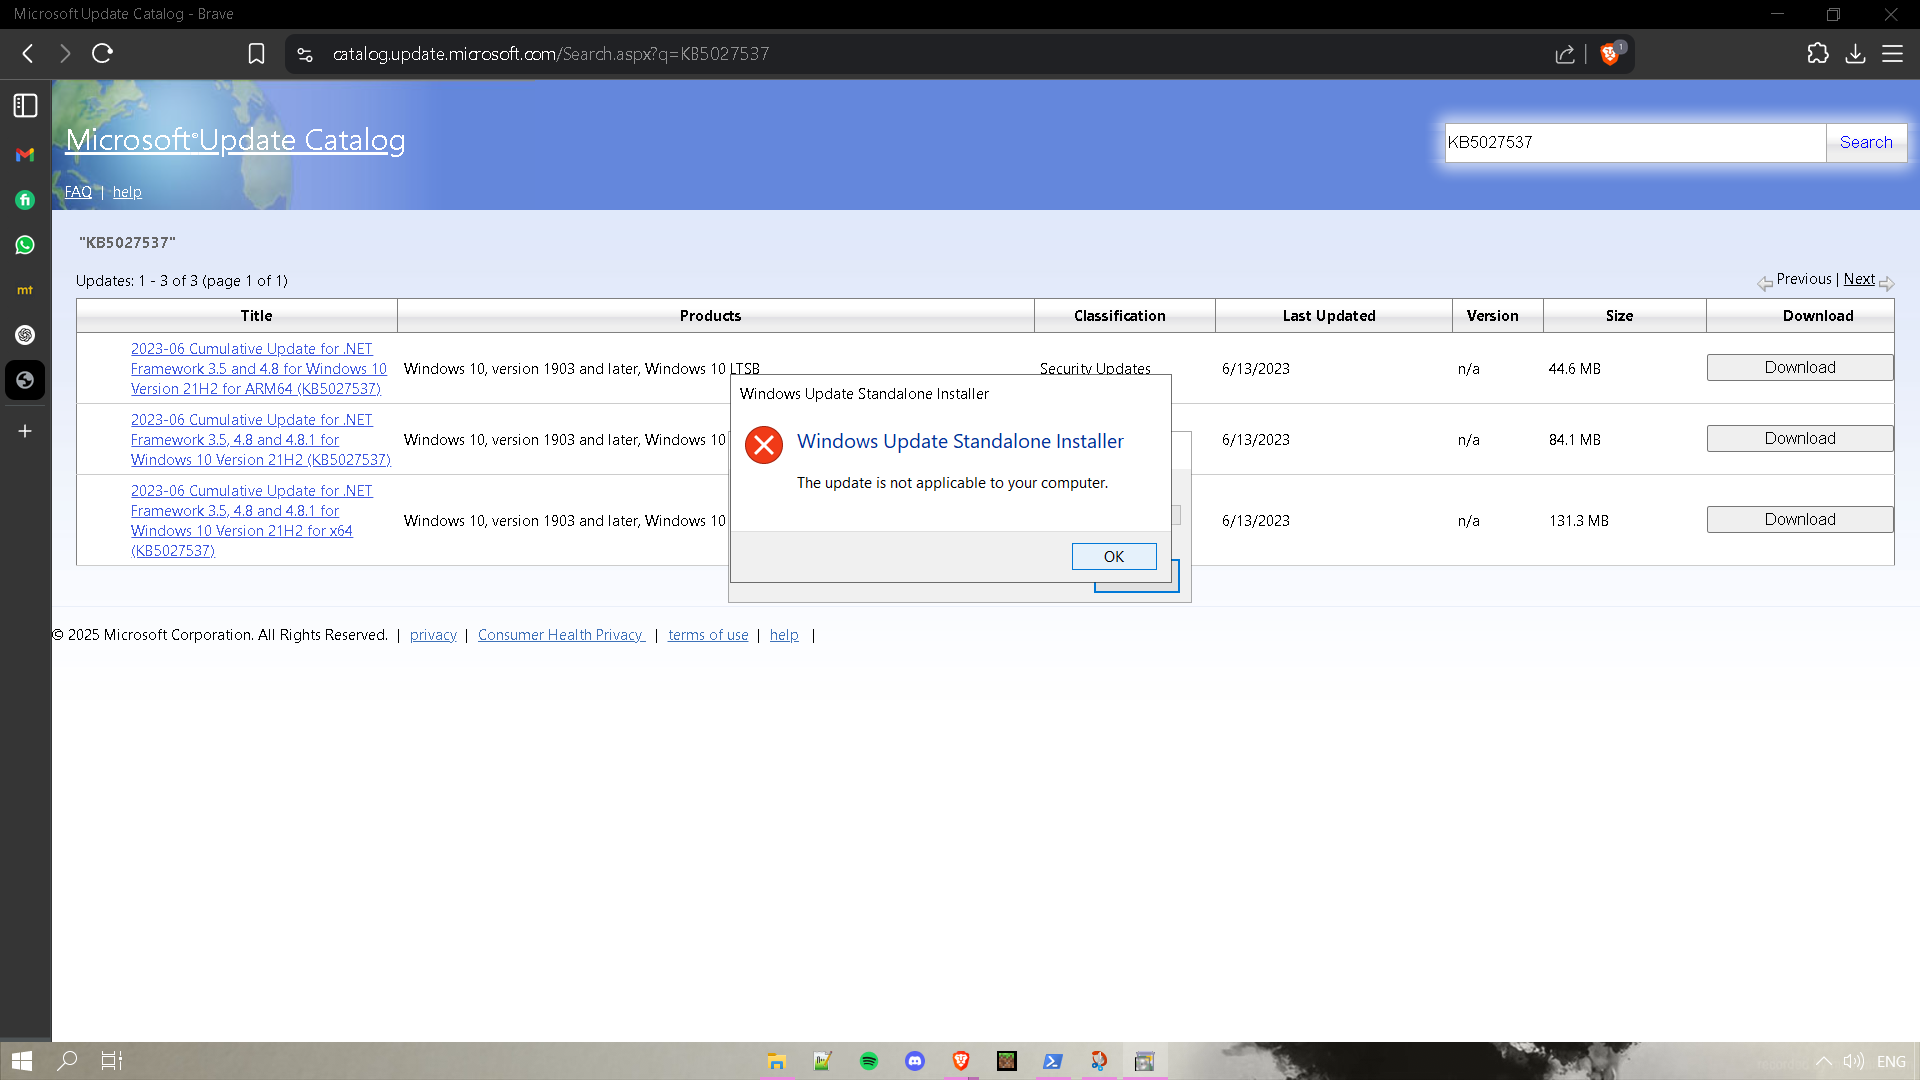Image resolution: width=1920 pixels, height=1080 pixels.
Task: Open terms of use link
Action: [x=708, y=635]
